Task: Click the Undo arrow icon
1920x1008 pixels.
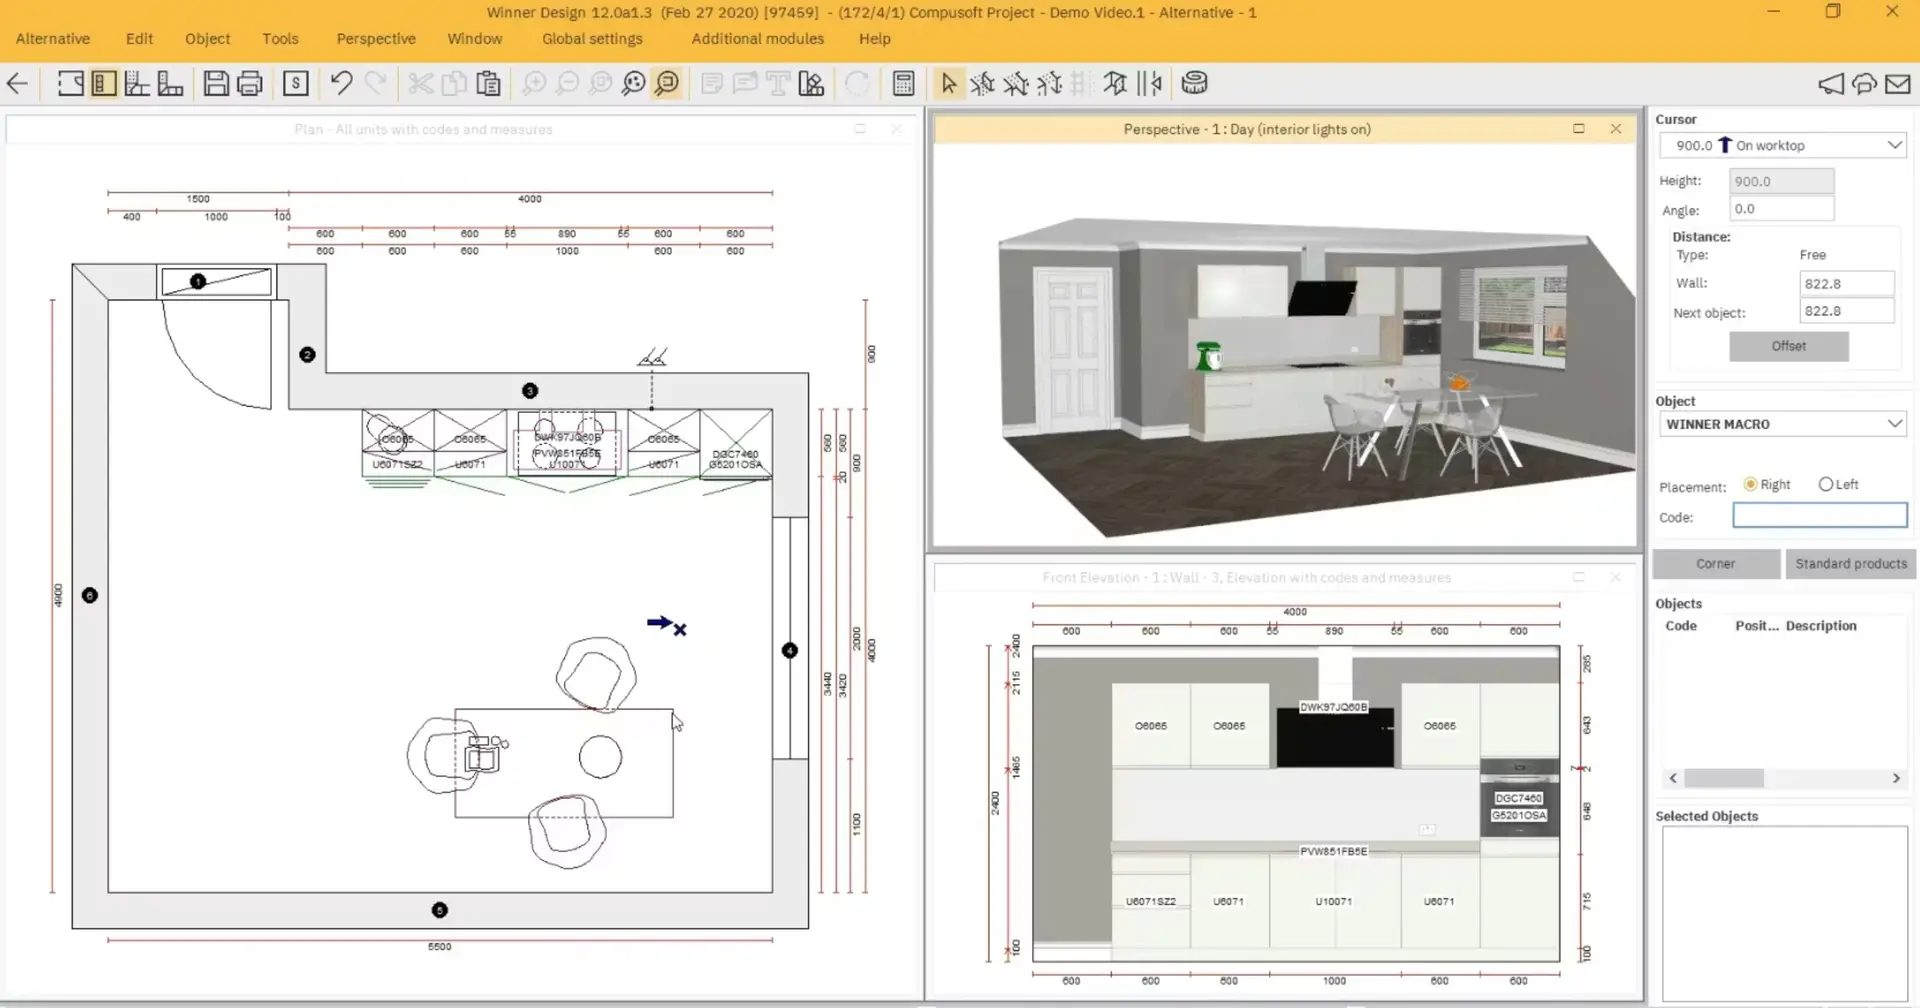Action: [x=341, y=83]
